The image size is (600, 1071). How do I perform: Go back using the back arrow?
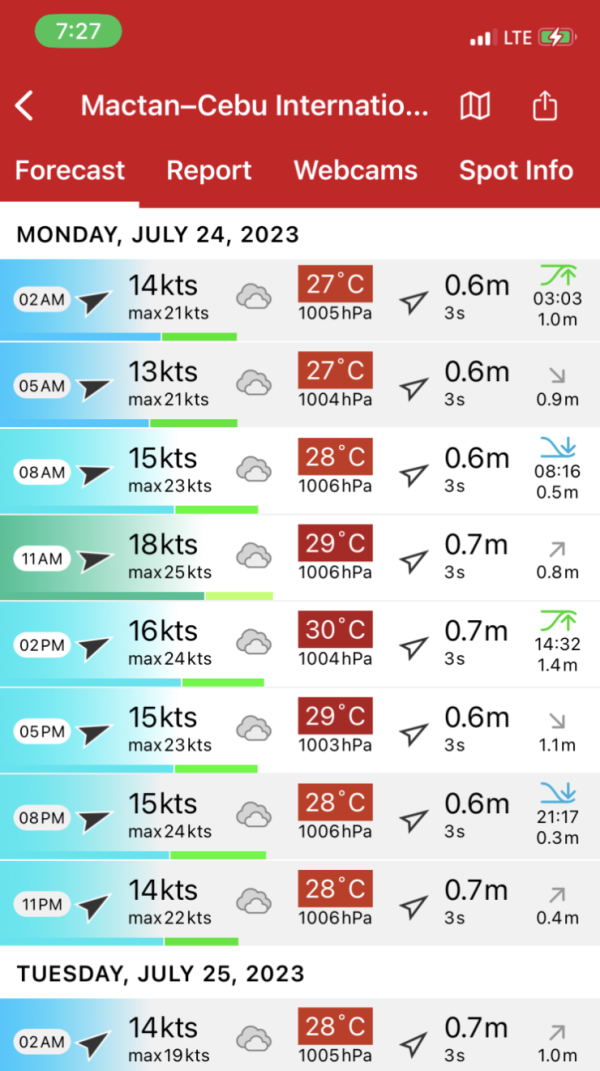tap(25, 105)
